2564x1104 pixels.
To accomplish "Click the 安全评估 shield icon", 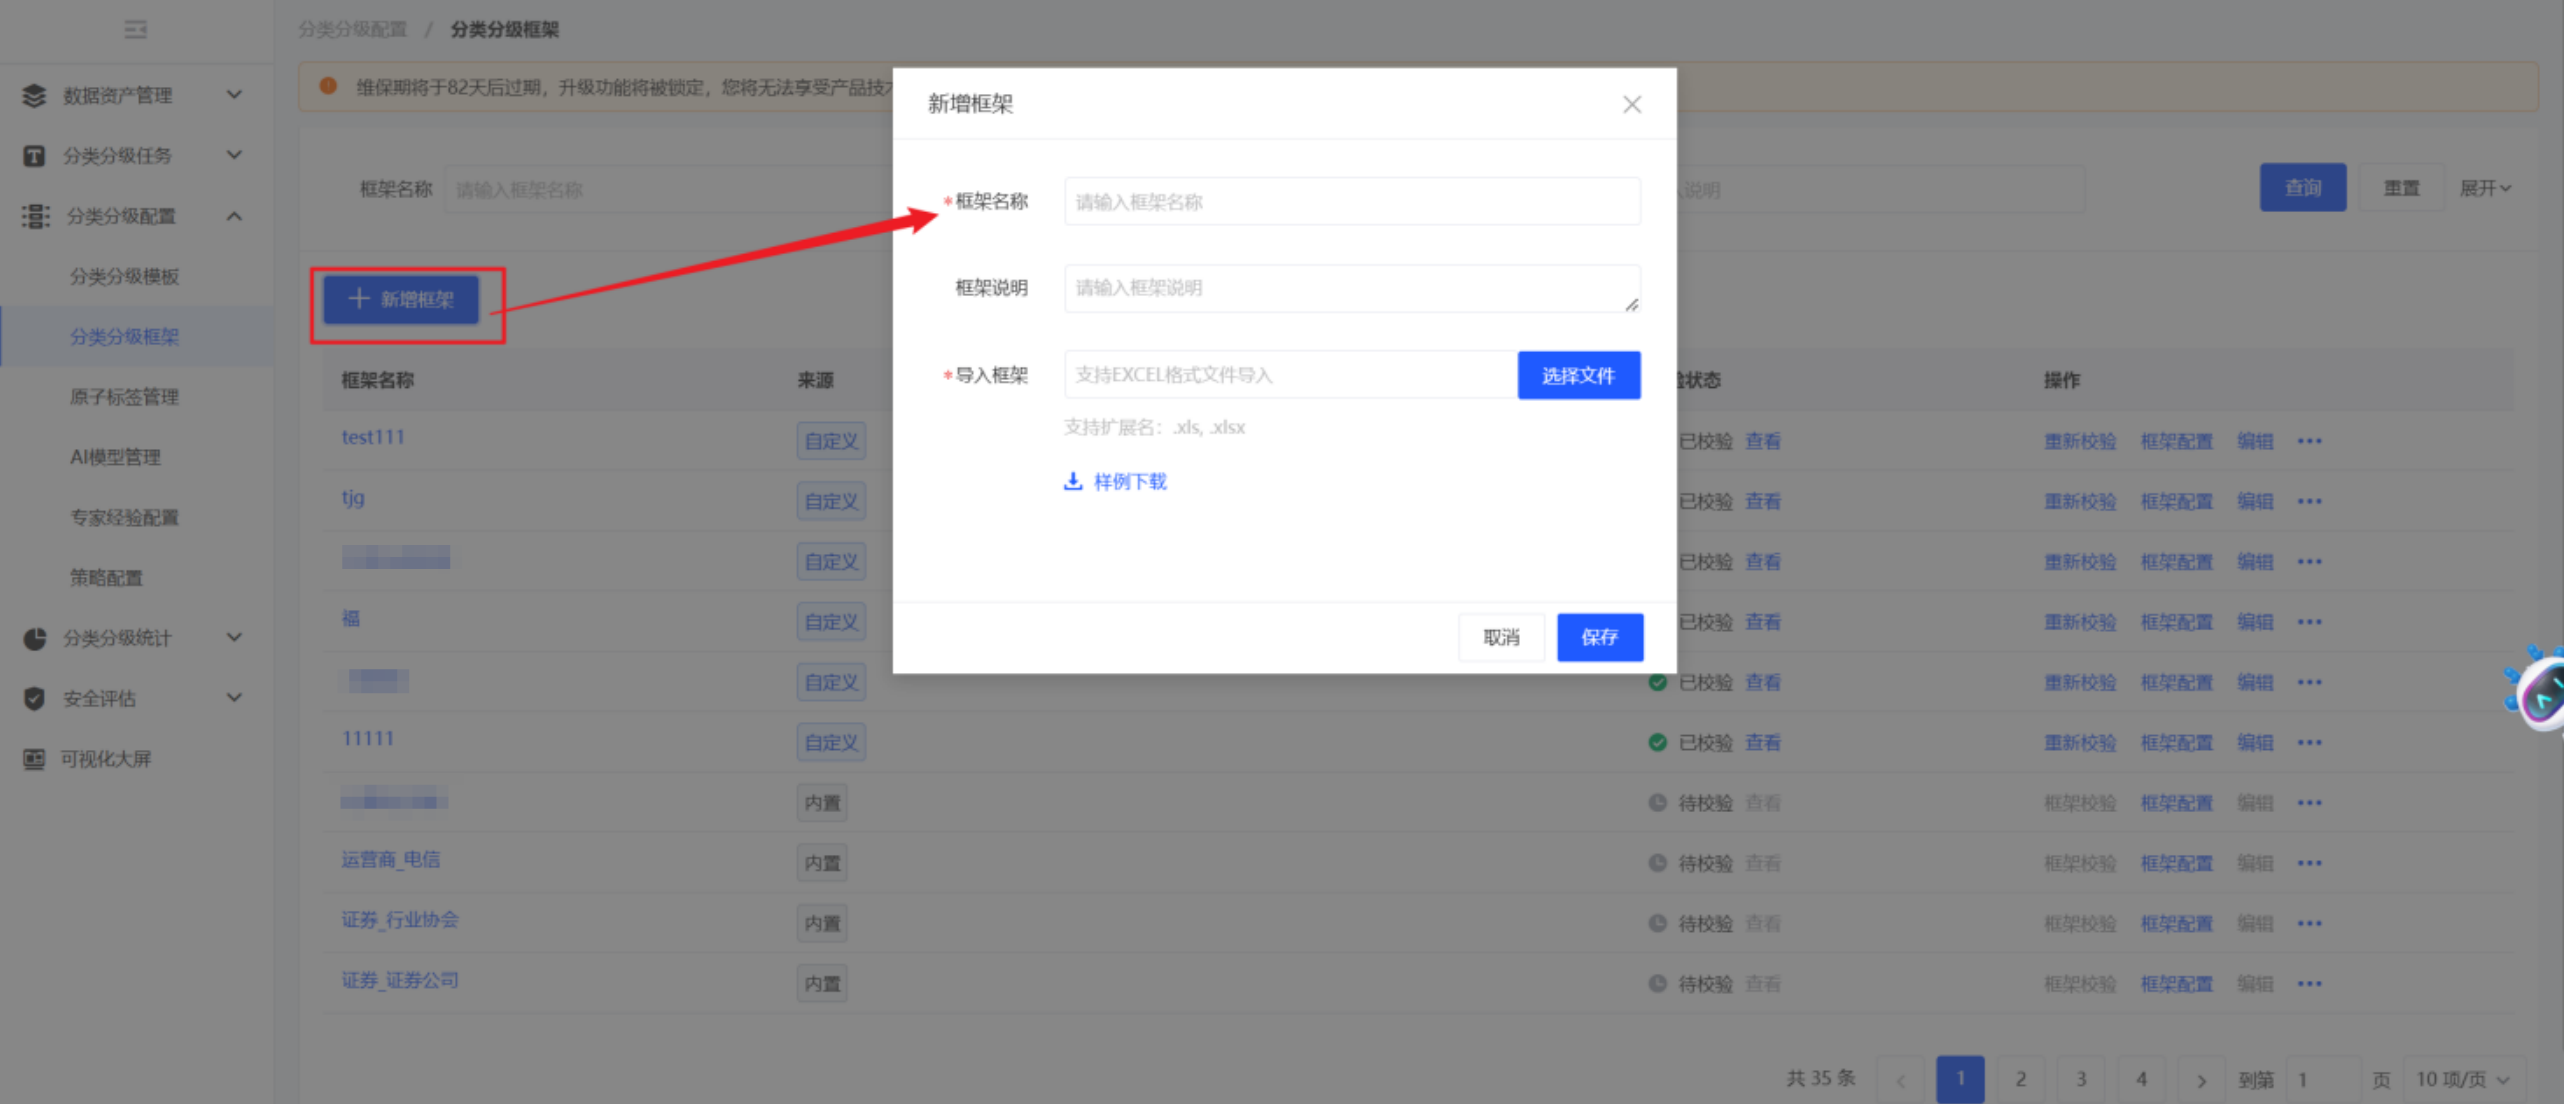I will 34,698.
